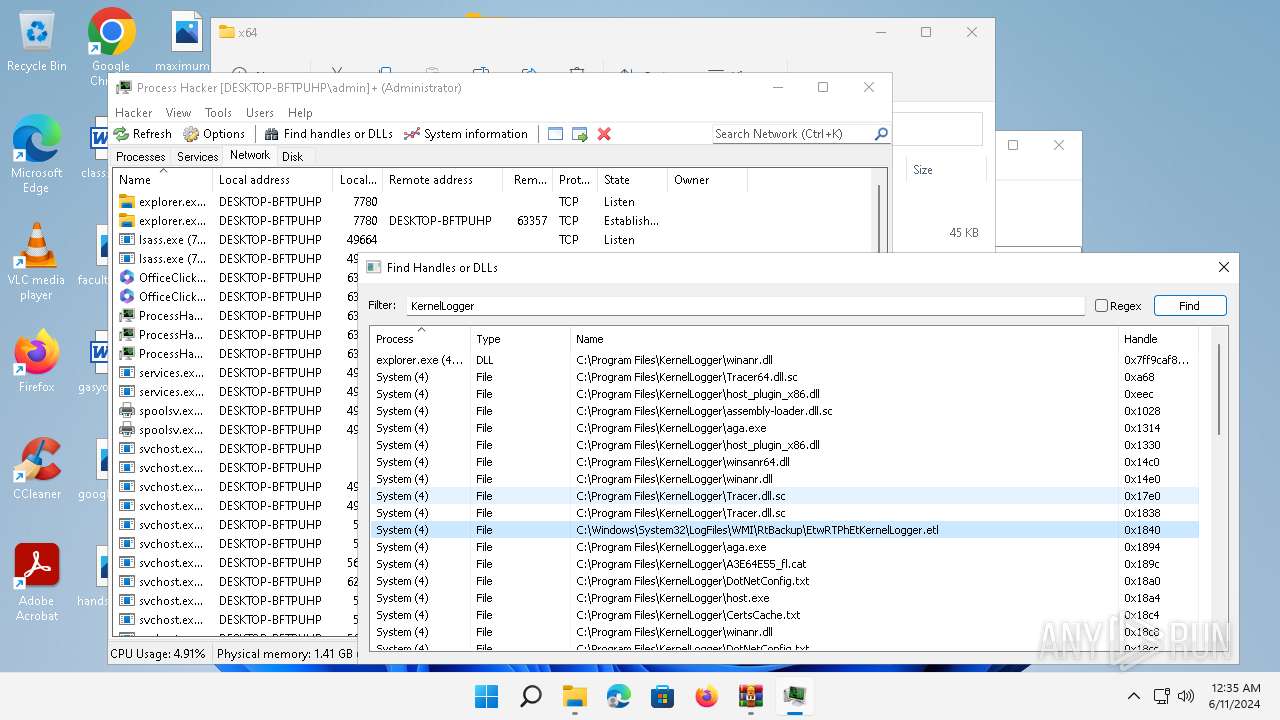
Task: Open Find handles or DLLs tool
Action: point(328,134)
